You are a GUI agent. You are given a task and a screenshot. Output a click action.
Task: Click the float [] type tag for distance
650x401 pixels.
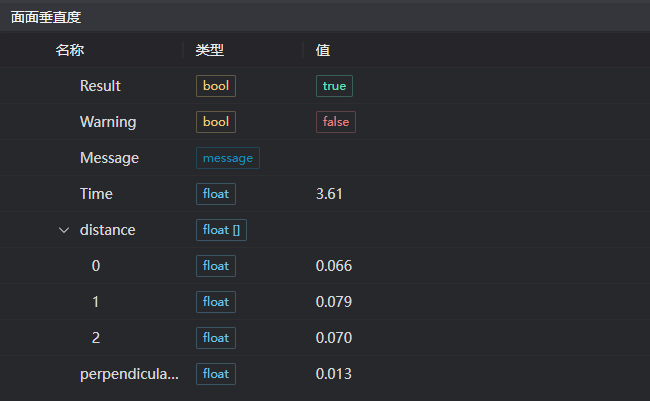(x=222, y=230)
